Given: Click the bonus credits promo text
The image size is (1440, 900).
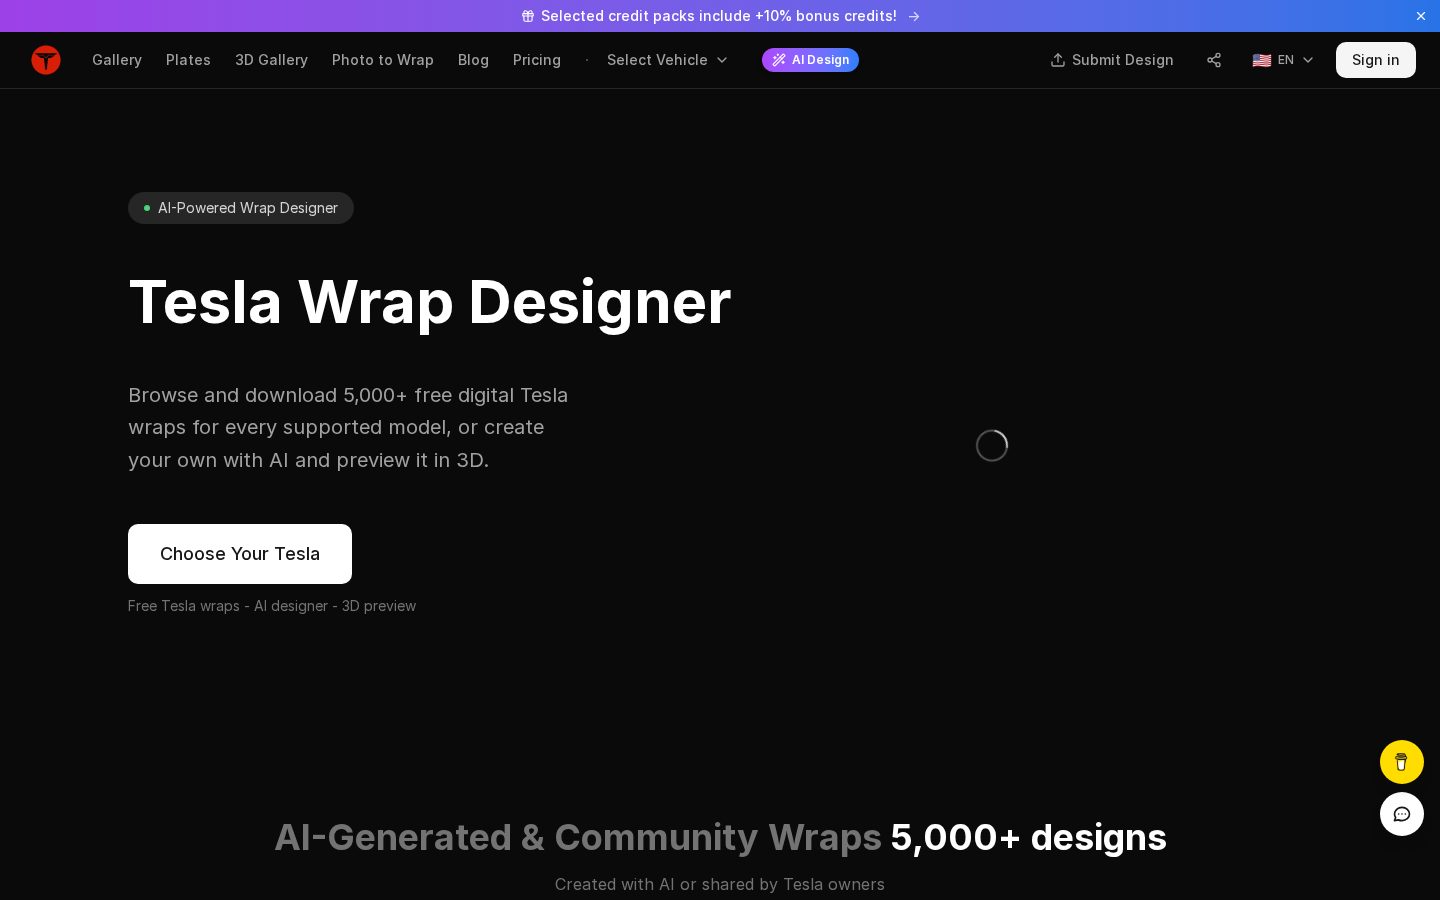Looking at the screenshot, I should [x=719, y=16].
